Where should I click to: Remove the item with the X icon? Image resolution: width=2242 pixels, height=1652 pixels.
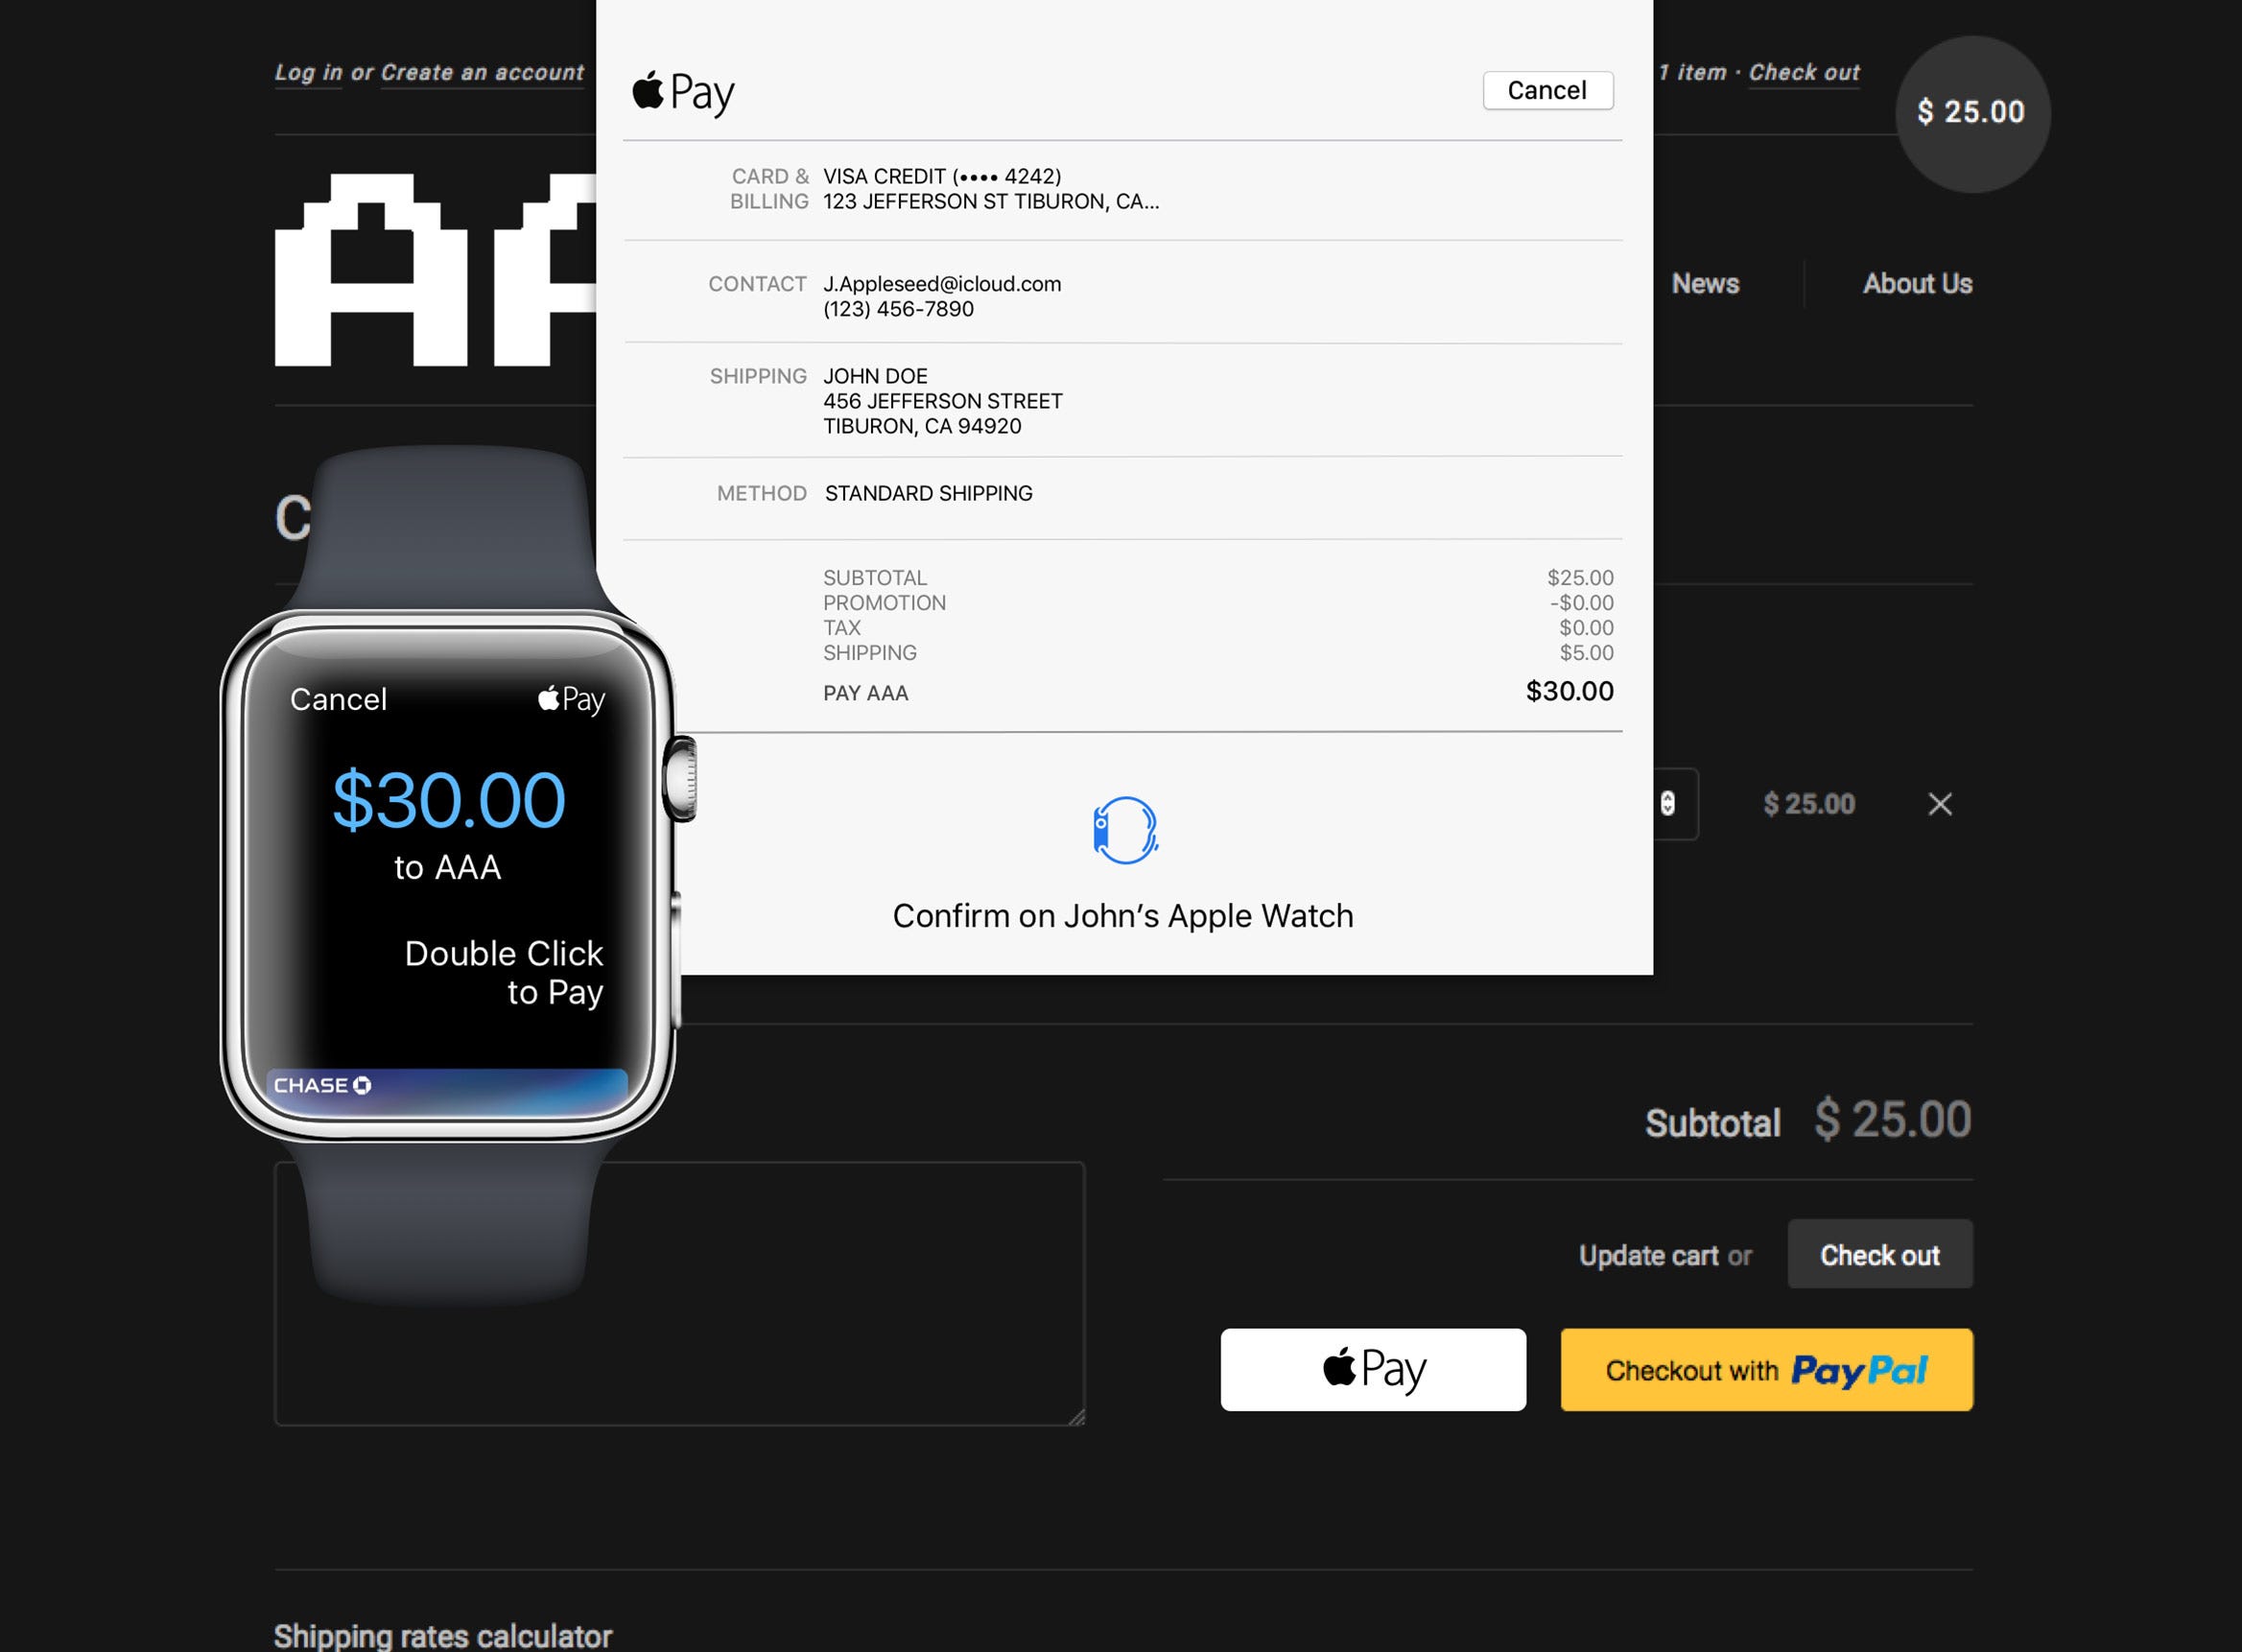point(1940,804)
